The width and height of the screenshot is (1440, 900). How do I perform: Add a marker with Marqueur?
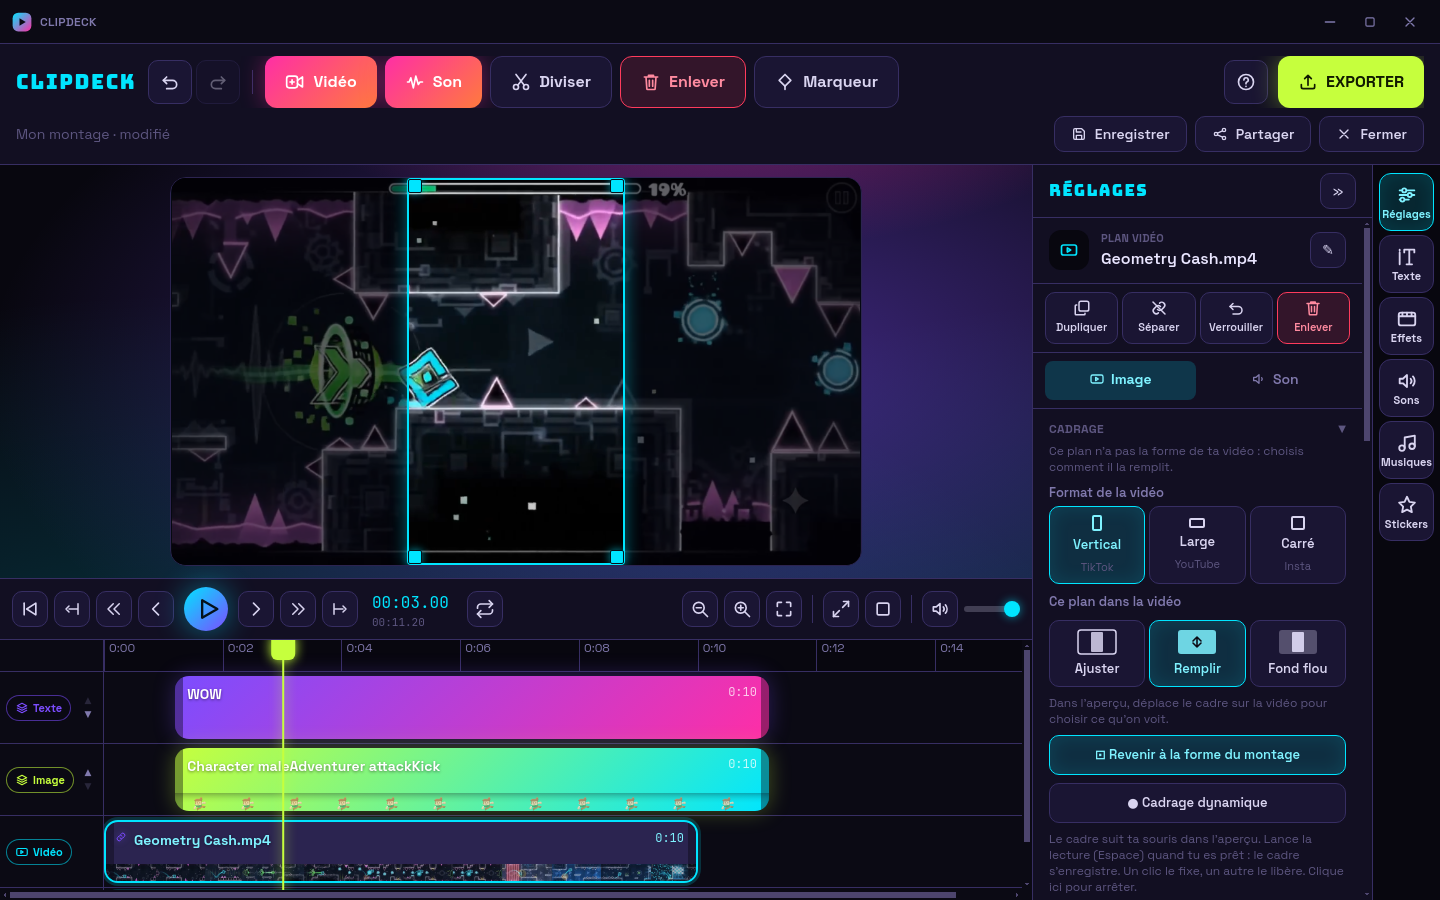pos(826,82)
